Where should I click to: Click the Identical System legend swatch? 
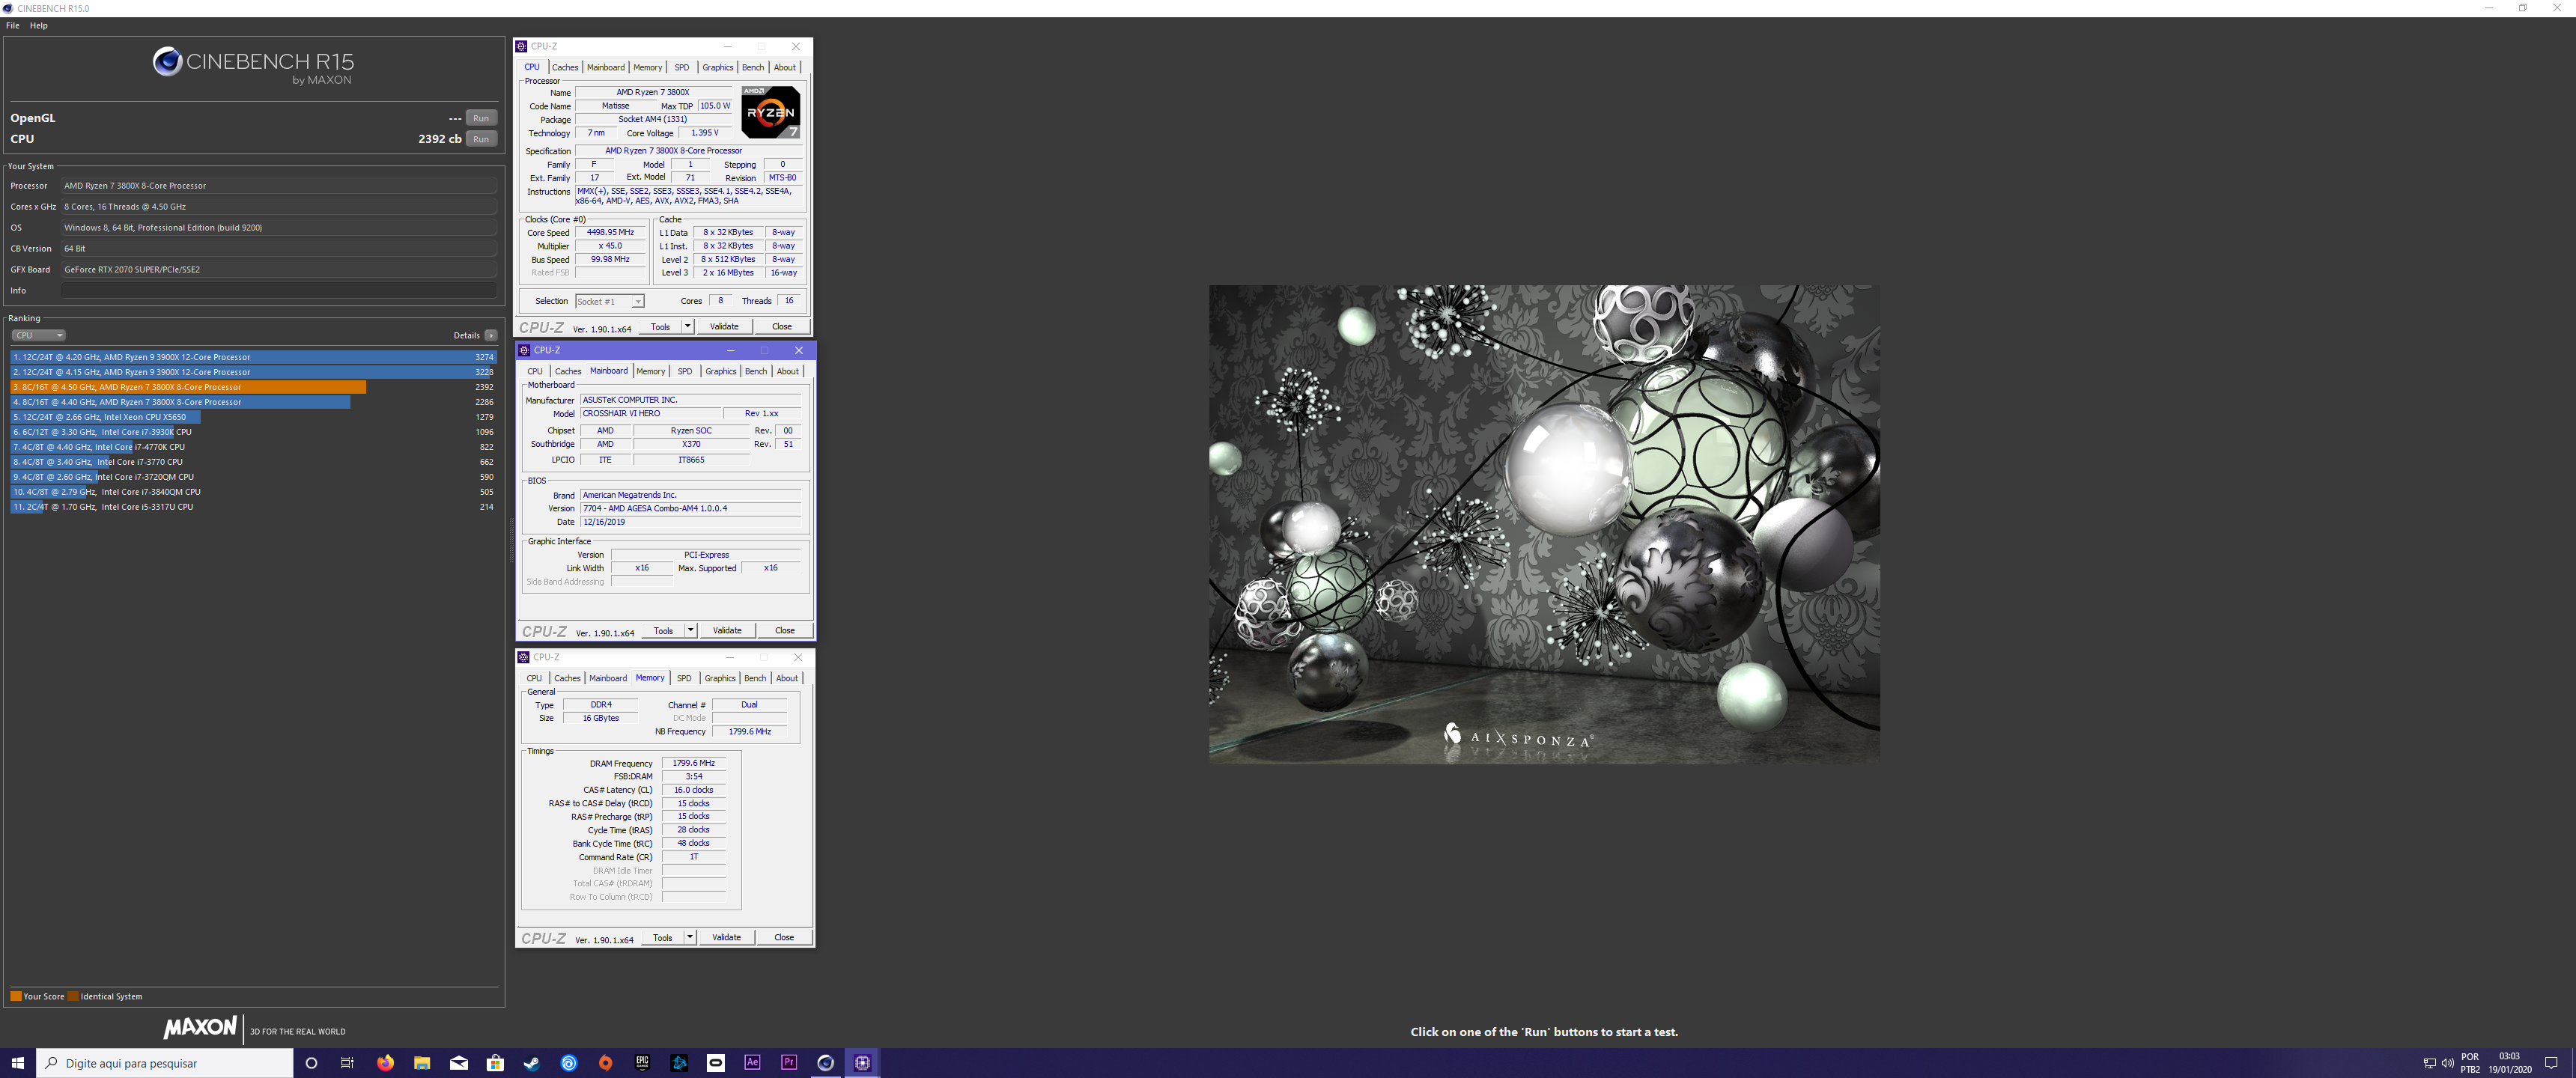tap(73, 996)
